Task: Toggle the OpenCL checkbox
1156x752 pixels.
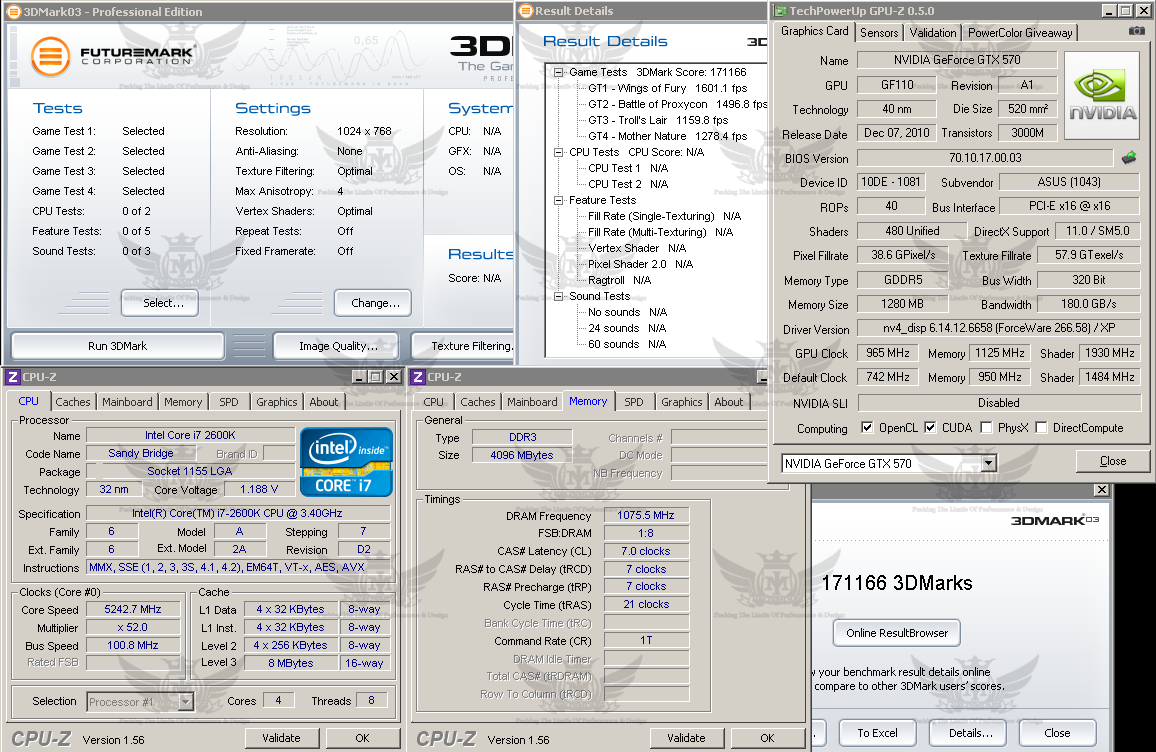Action: (x=867, y=428)
